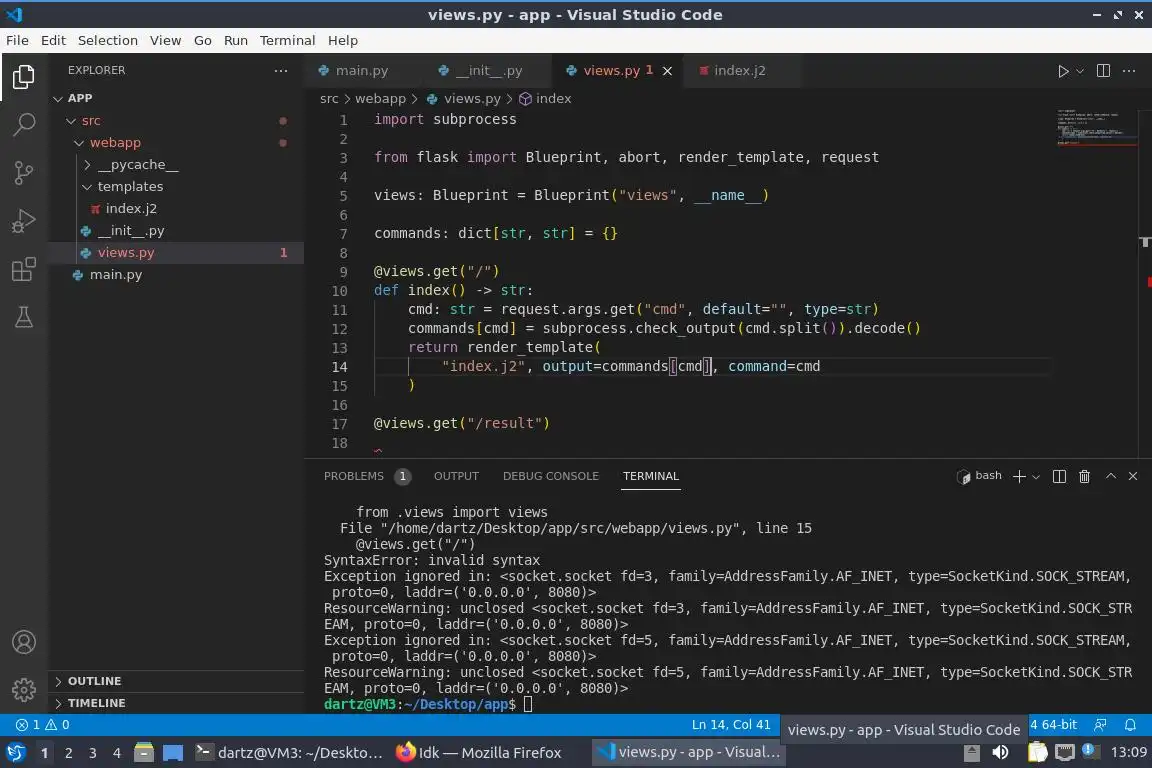Switch to the DEBUG CONSOLE tab
This screenshot has height=768, width=1152.
tap(551, 476)
